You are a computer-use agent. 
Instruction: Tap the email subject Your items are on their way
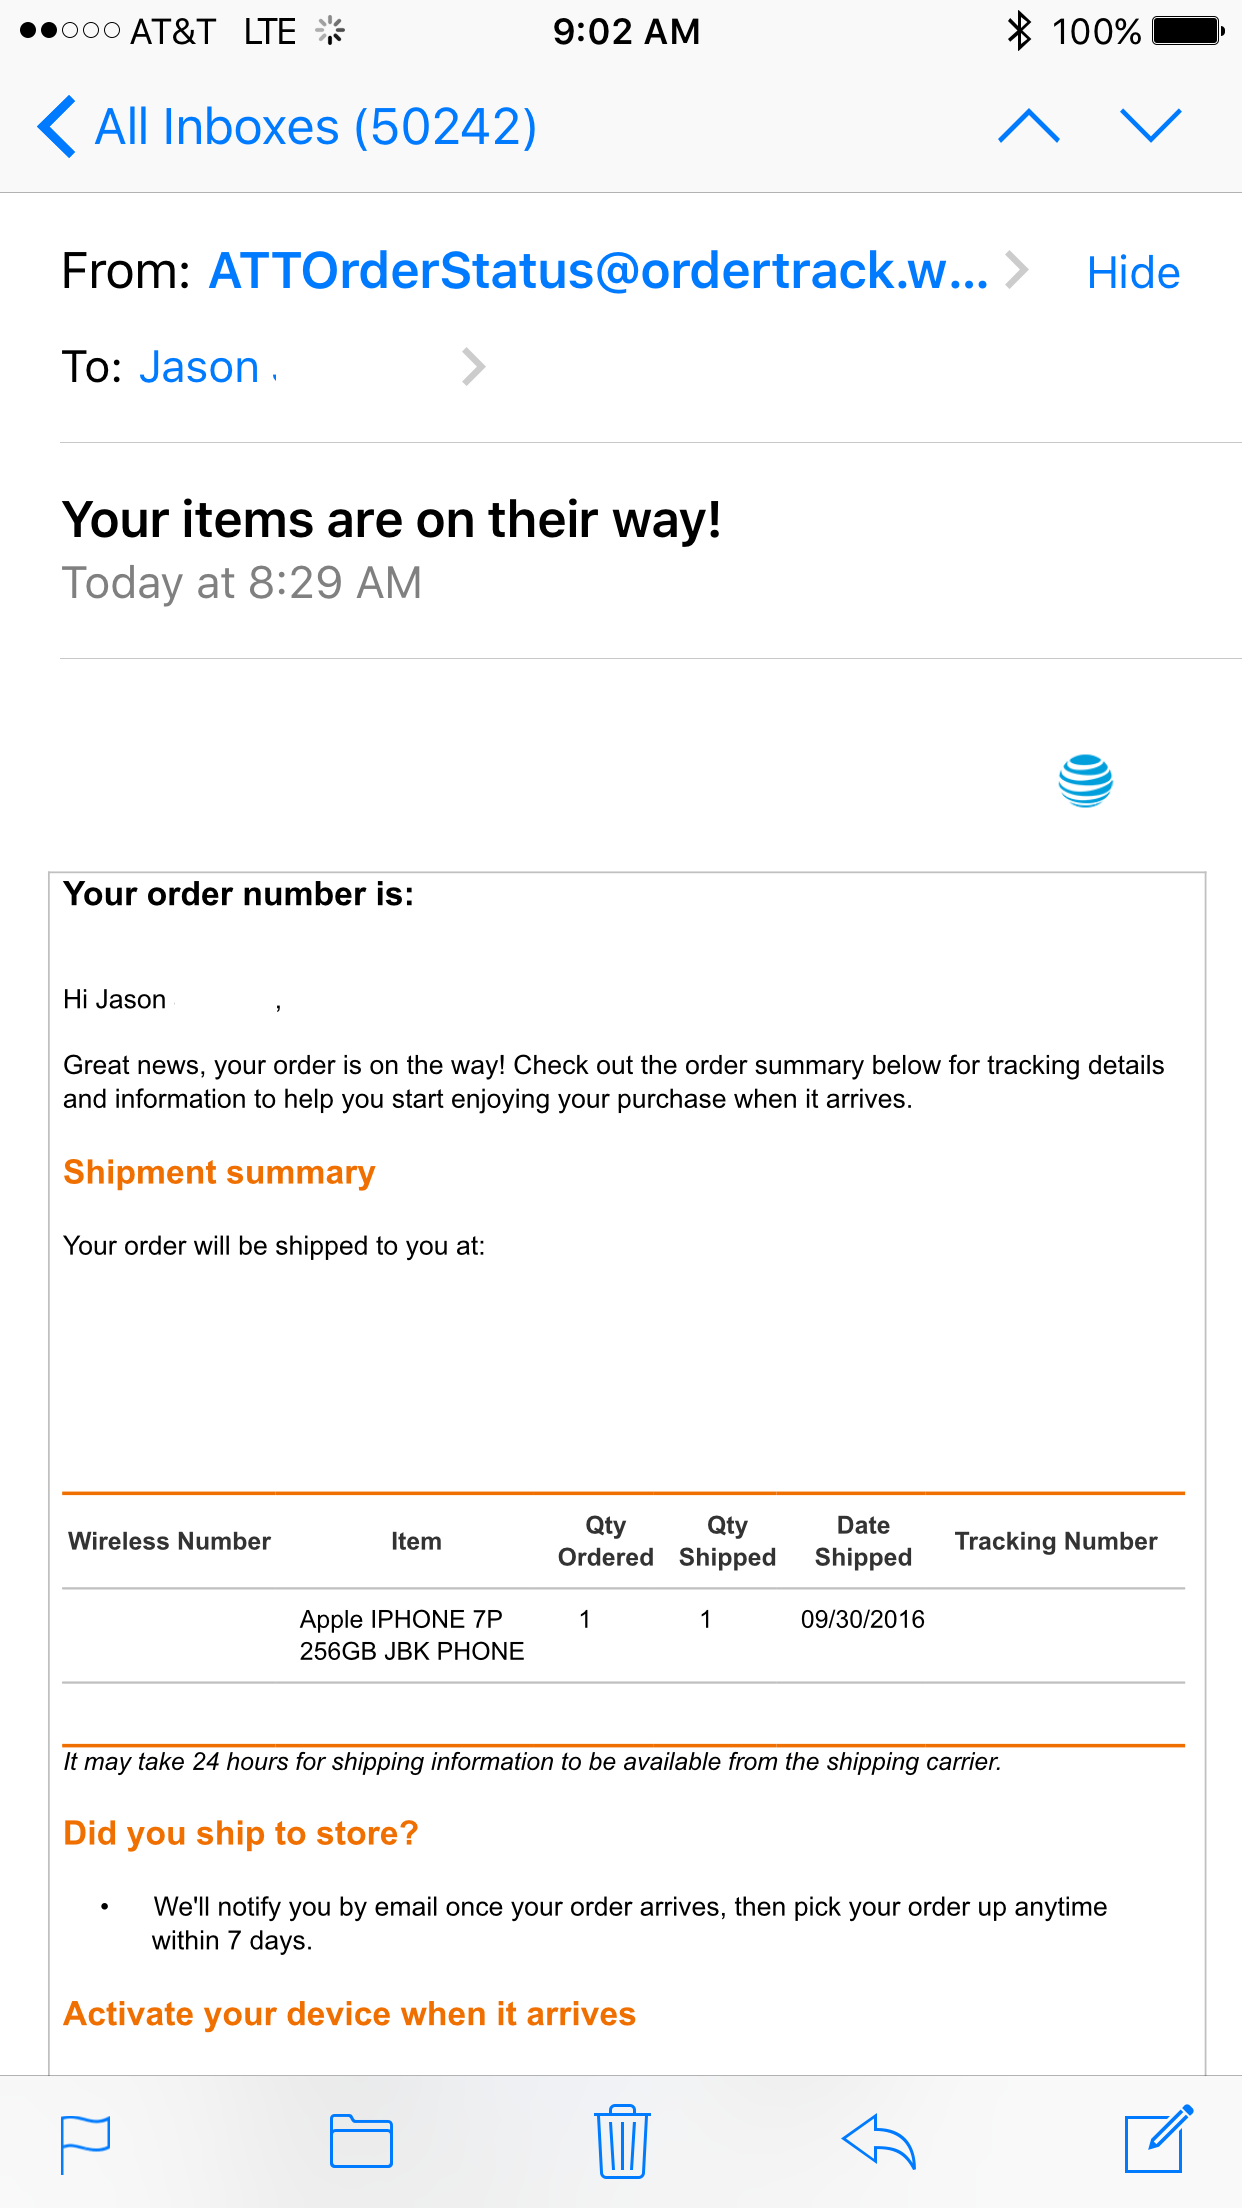(392, 520)
